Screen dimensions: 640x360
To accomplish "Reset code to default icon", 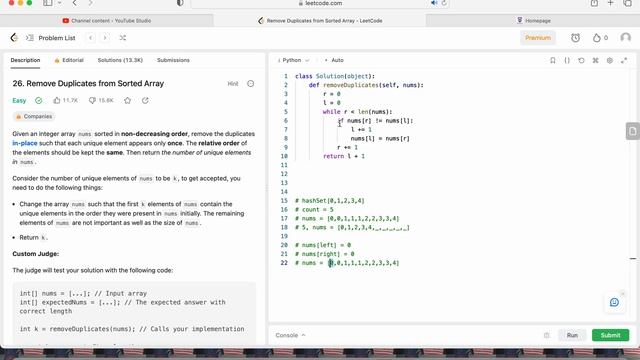I will click(x=581, y=60).
